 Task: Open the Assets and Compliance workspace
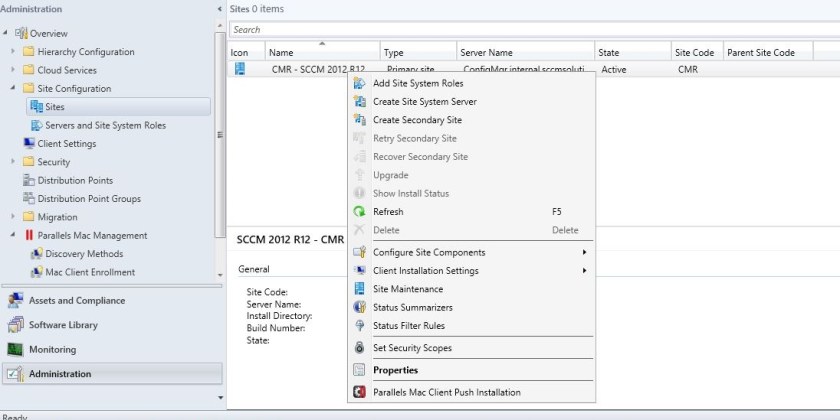(x=76, y=300)
